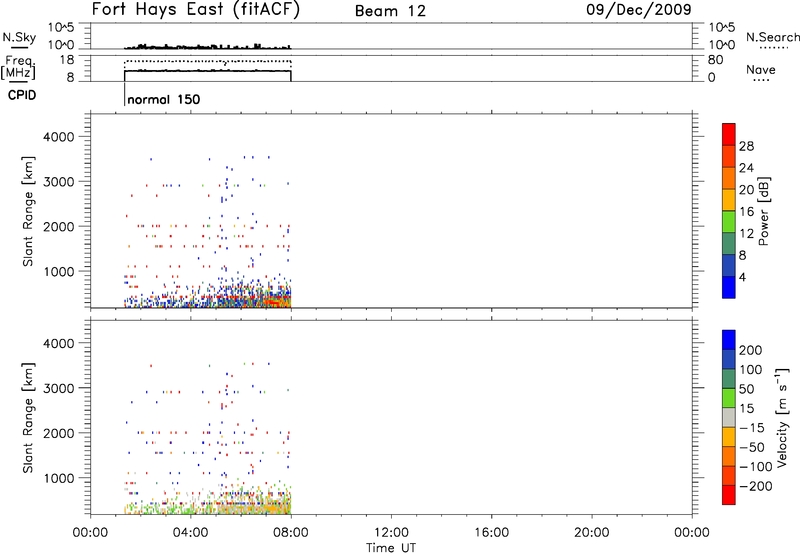Select the '08:00' time tick label

291,533
